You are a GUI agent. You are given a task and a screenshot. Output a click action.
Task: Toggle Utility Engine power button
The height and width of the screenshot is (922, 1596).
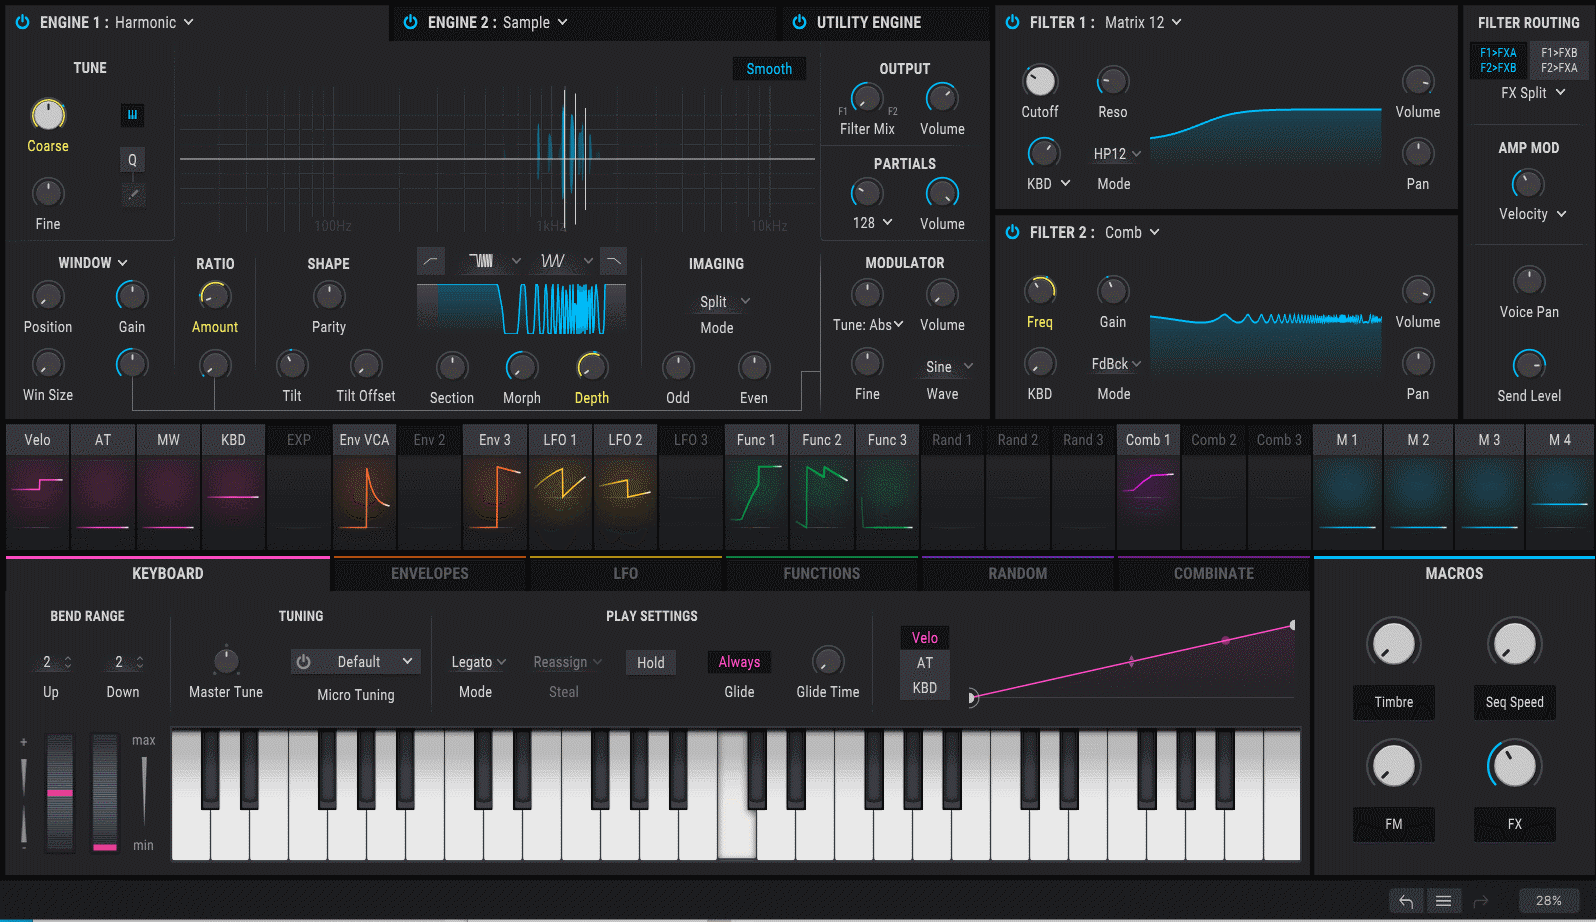(x=799, y=22)
